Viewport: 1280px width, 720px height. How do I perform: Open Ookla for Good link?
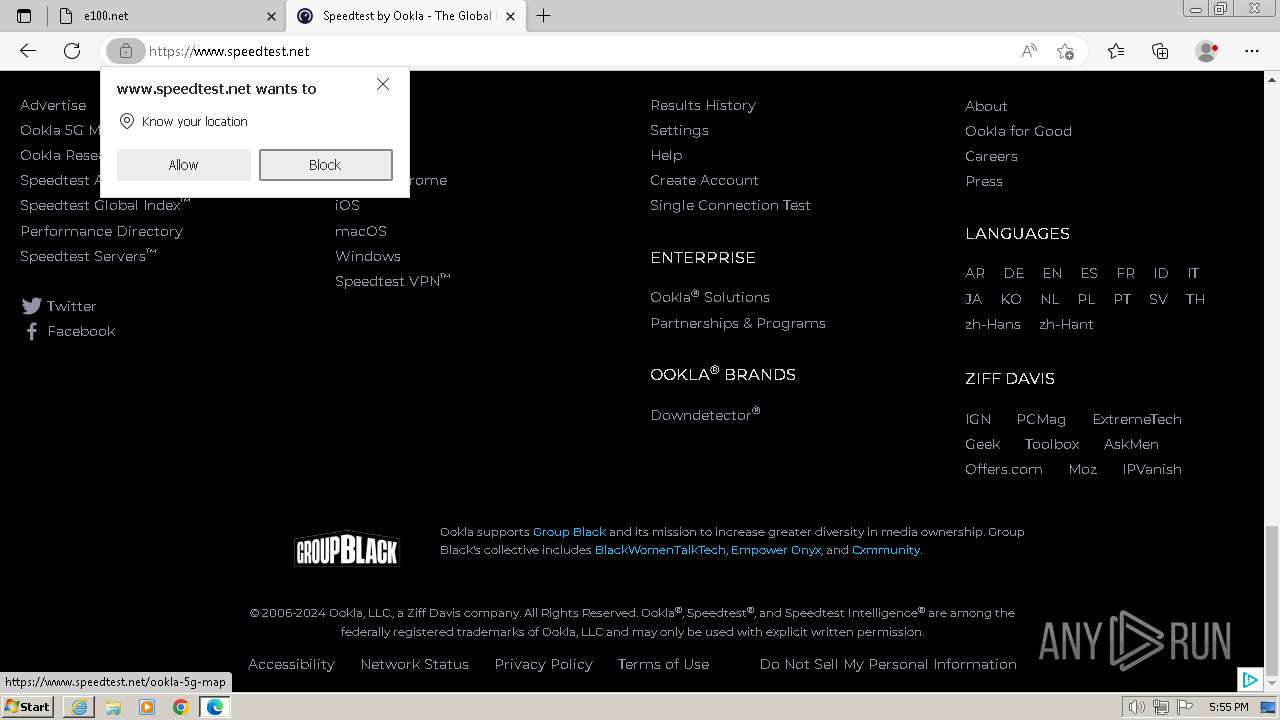coord(1018,131)
